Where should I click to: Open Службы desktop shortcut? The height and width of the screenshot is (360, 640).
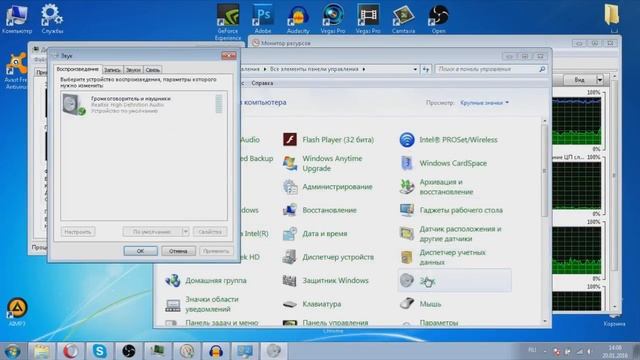(52, 18)
